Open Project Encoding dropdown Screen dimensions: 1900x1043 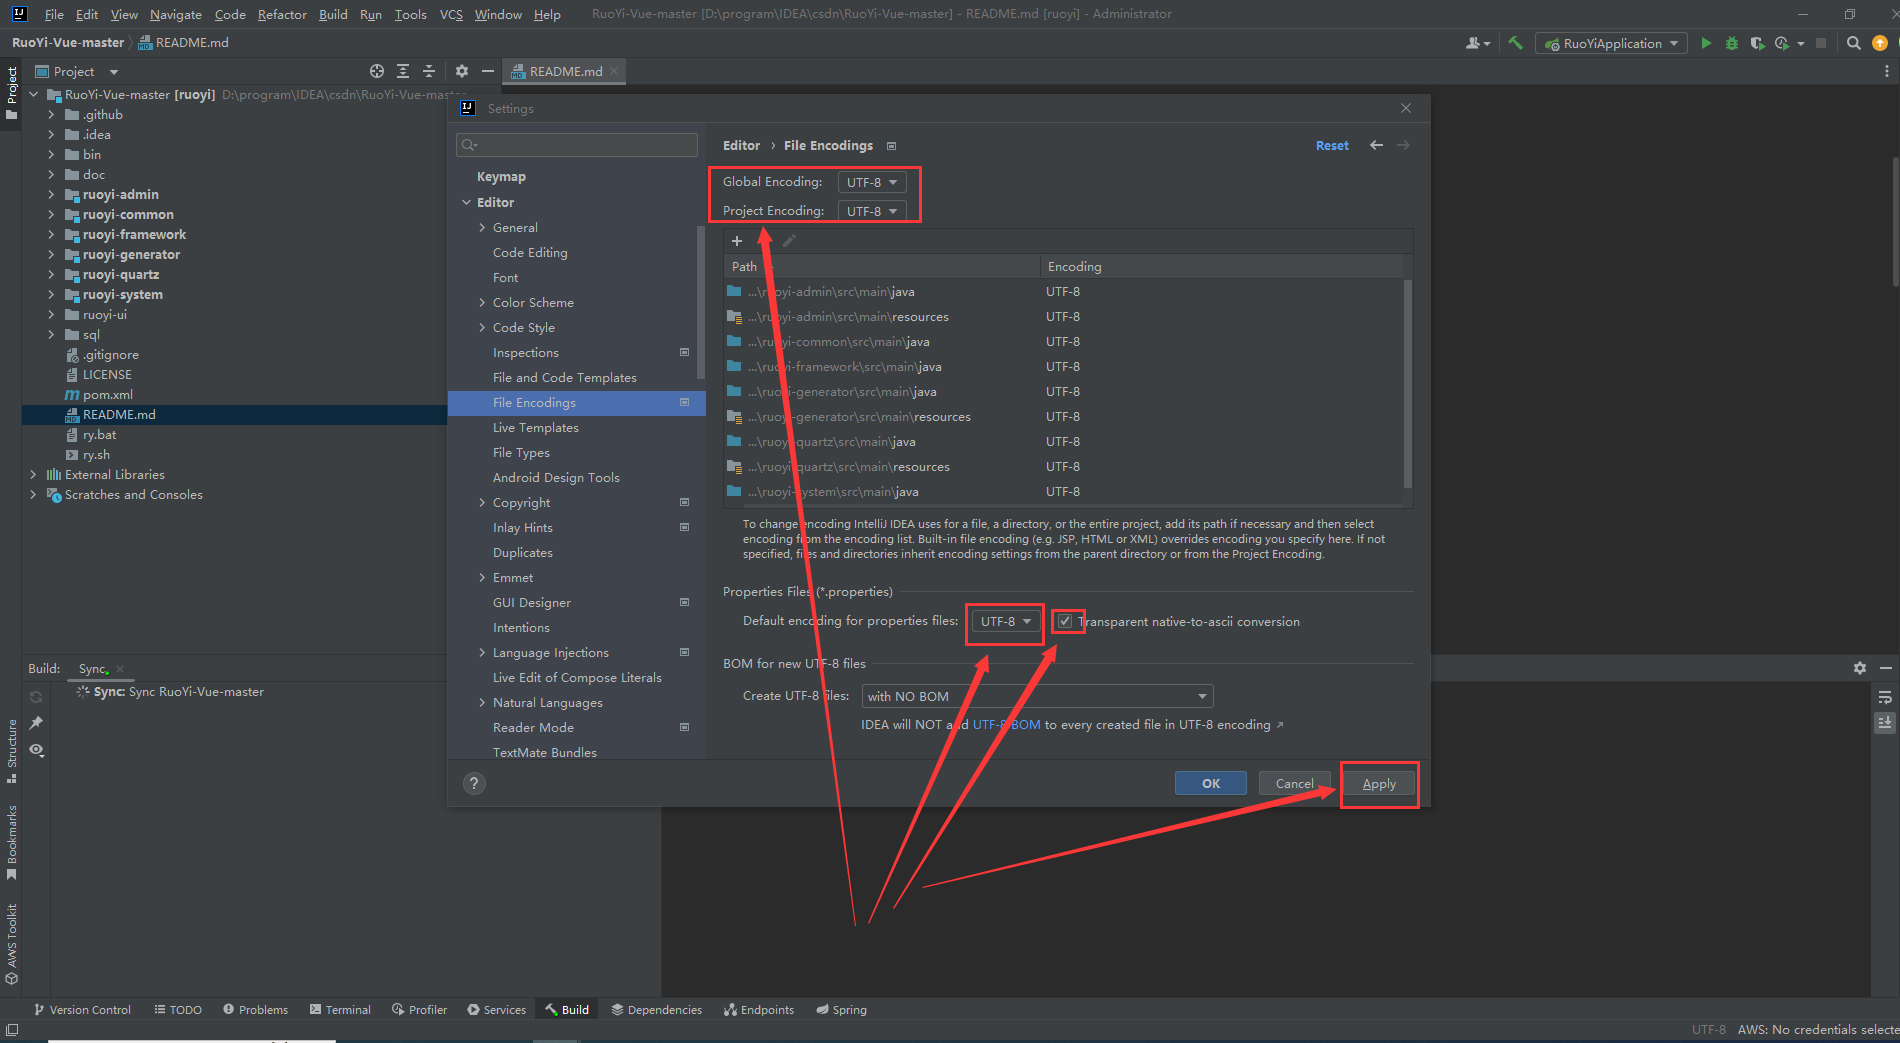coord(871,211)
